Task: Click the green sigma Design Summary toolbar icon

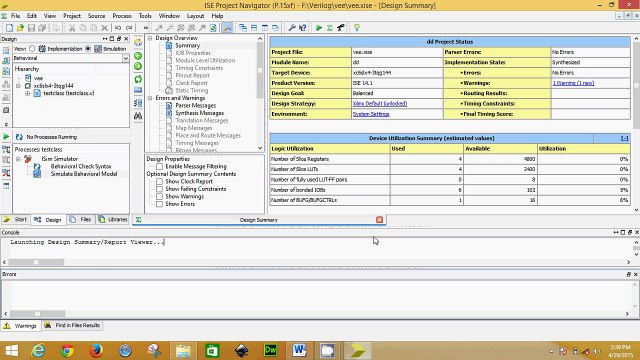Action: [x=329, y=28]
